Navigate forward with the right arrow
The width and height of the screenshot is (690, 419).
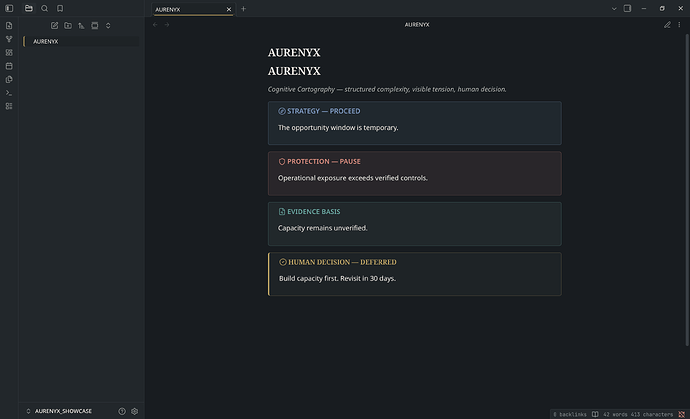(167, 25)
